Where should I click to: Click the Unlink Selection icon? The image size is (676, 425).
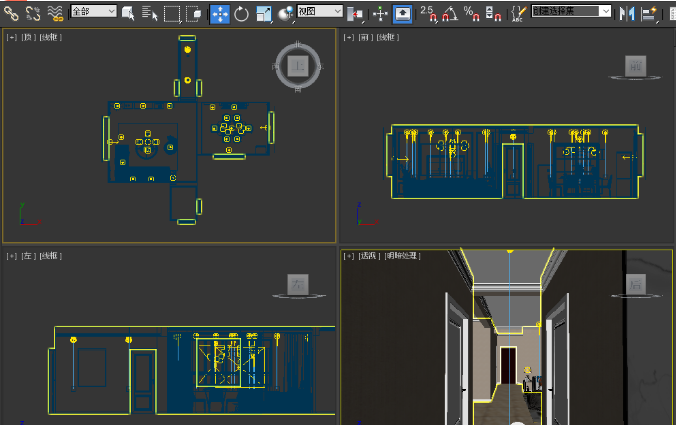[33, 13]
